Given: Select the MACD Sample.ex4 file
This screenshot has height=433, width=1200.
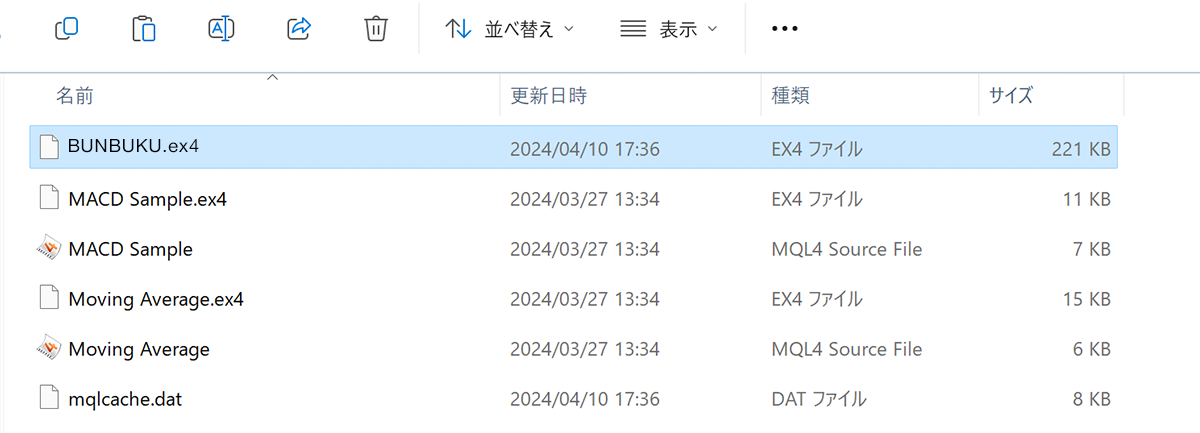Looking at the screenshot, I should 574,199.
